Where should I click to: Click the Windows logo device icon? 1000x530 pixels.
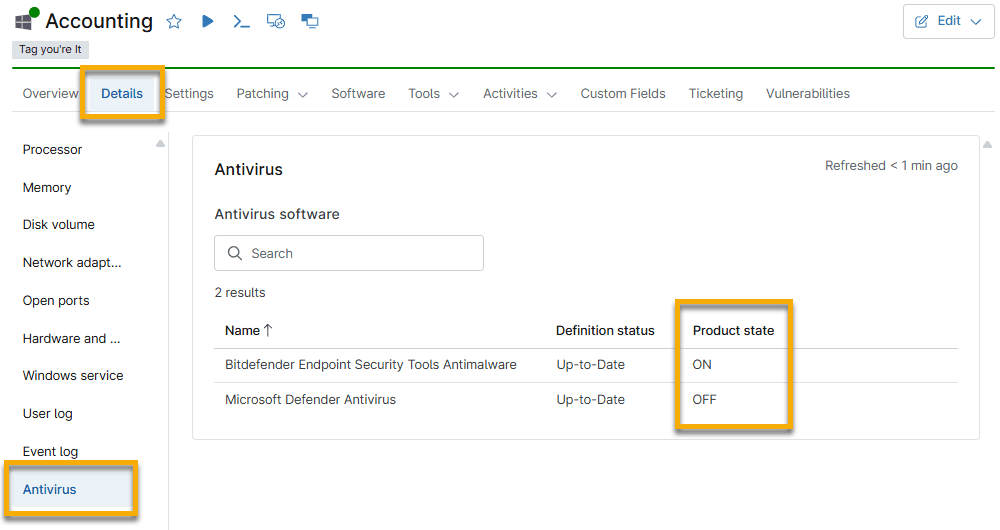click(24, 22)
